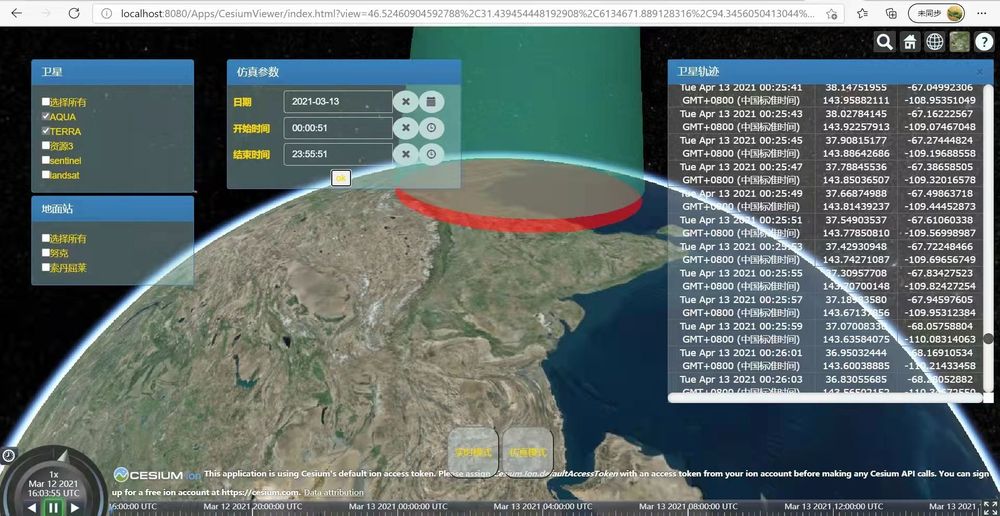
Task: Select the value 38.14751955 in track table
Action: coord(856,87)
